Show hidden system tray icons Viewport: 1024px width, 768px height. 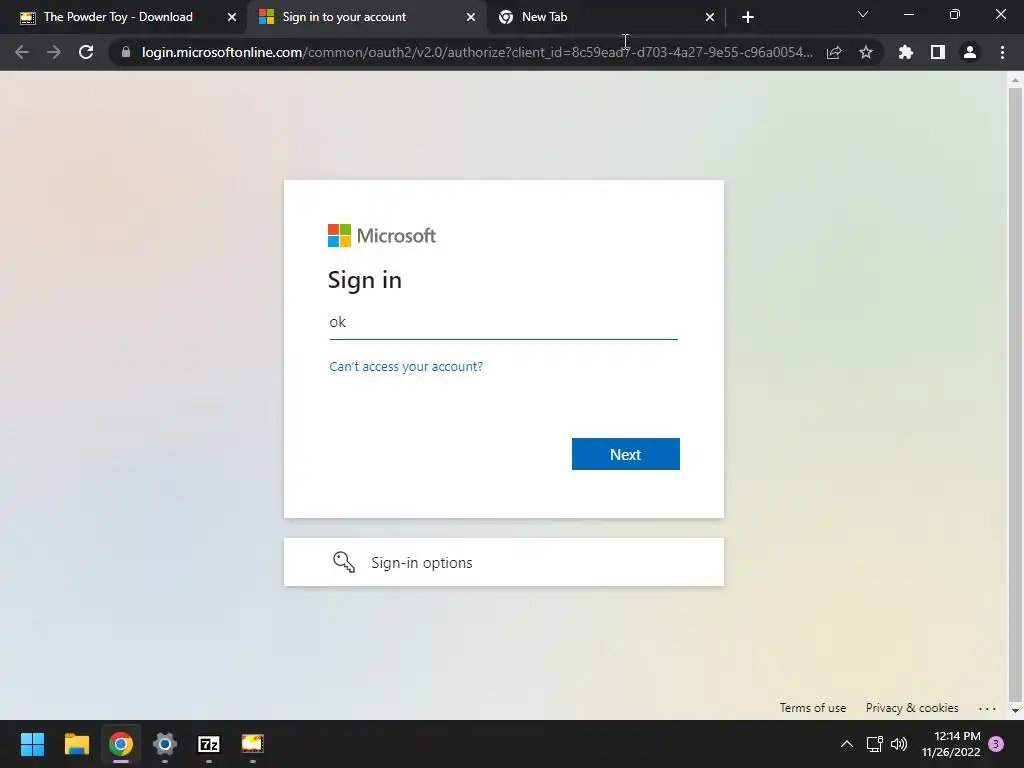(x=846, y=744)
